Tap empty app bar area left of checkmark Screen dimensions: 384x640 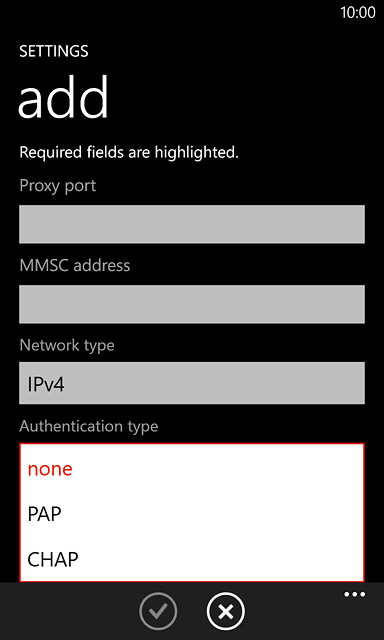point(67,611)
